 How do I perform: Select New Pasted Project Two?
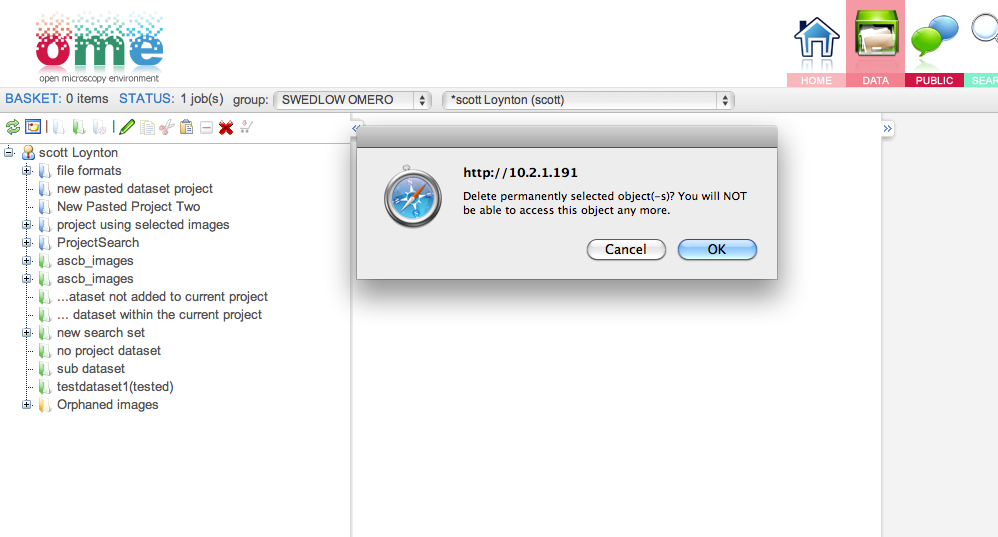(x=128, y=207)
